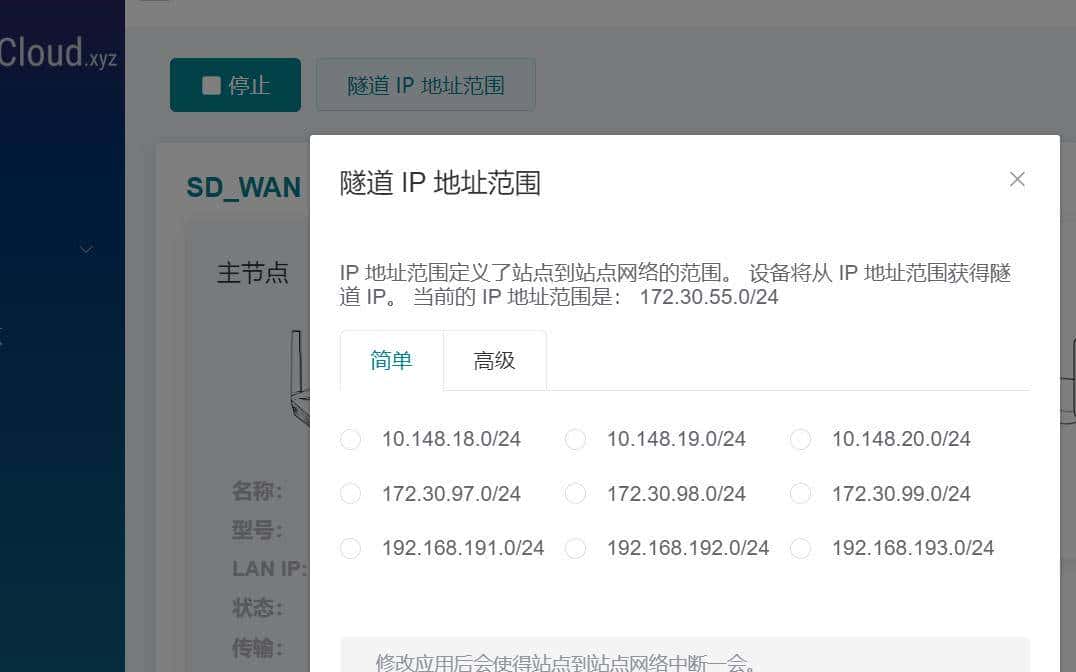The height and width of the screenshot is (672, 1076).
Task: Switch to the 高级 tab
Action: (493, 360)
